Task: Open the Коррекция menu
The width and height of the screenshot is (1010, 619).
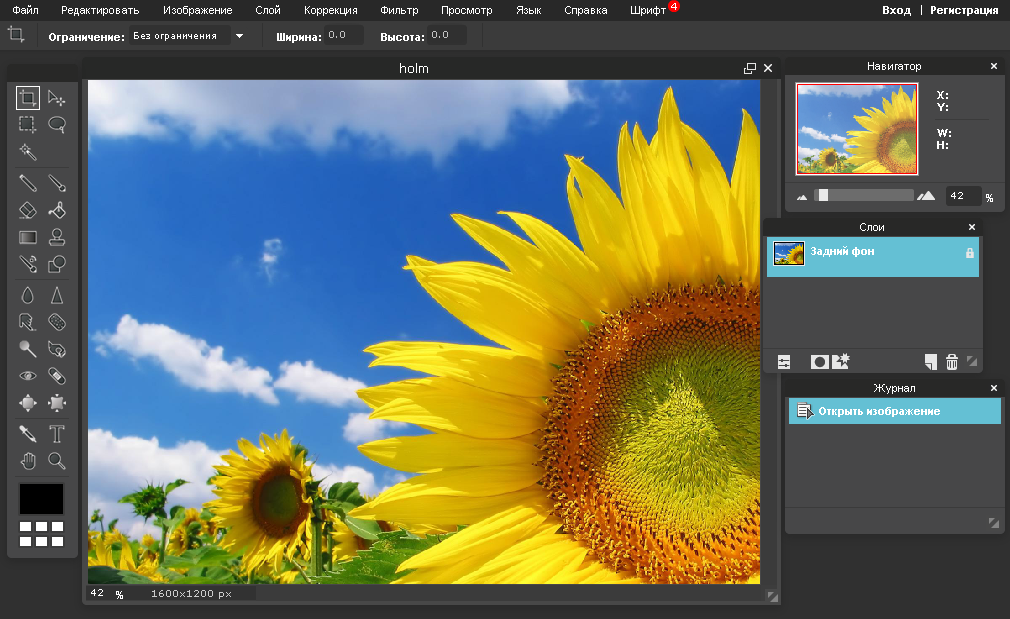Action: point(330,10)
